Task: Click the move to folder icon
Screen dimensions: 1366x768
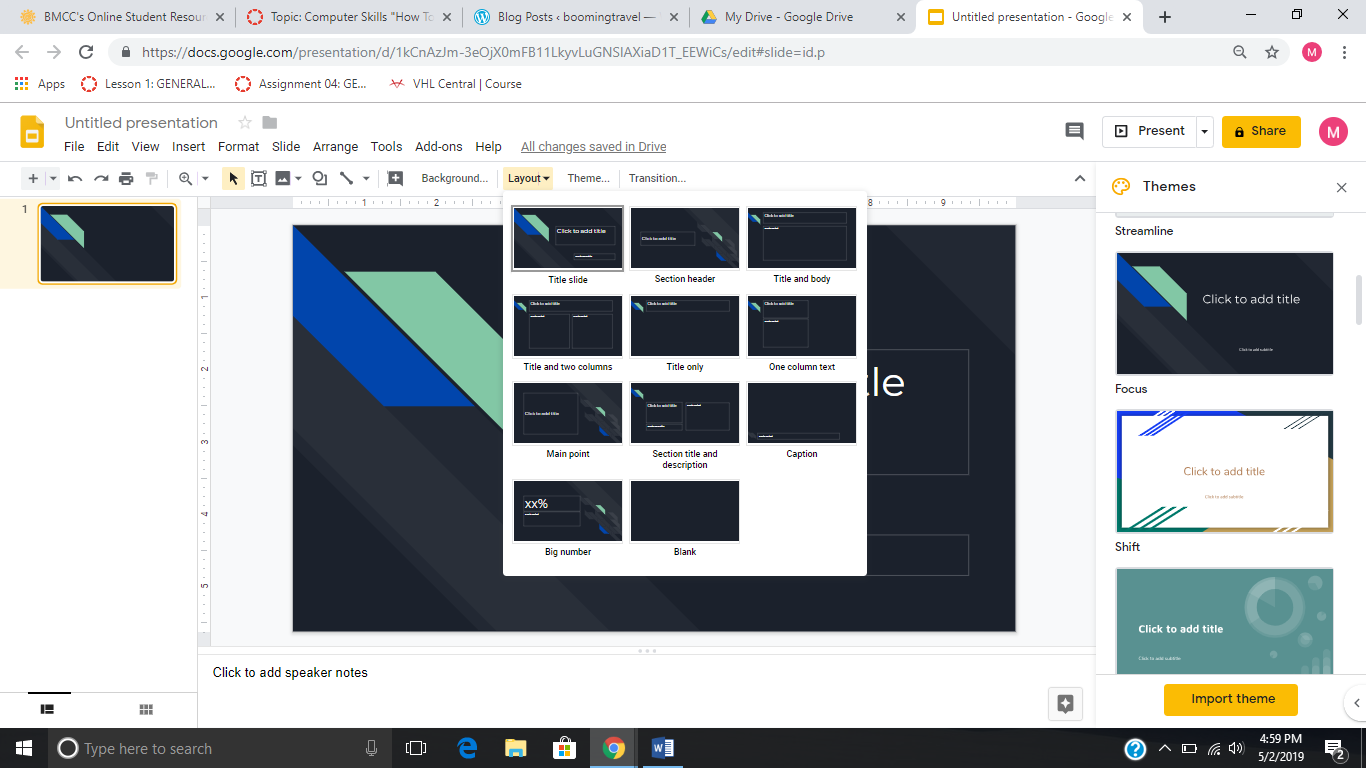Action: pos(270,123)
